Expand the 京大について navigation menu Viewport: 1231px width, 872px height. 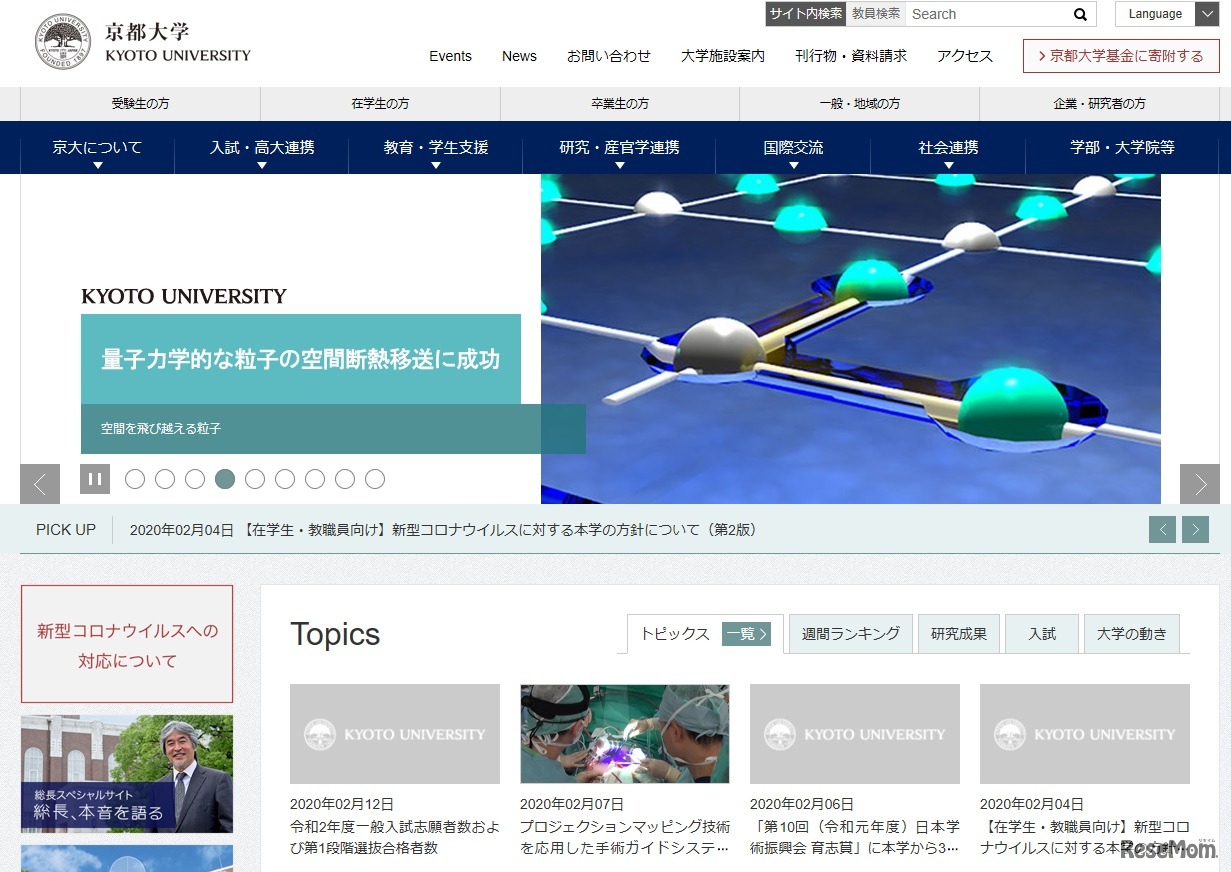[x=95, y=147]
